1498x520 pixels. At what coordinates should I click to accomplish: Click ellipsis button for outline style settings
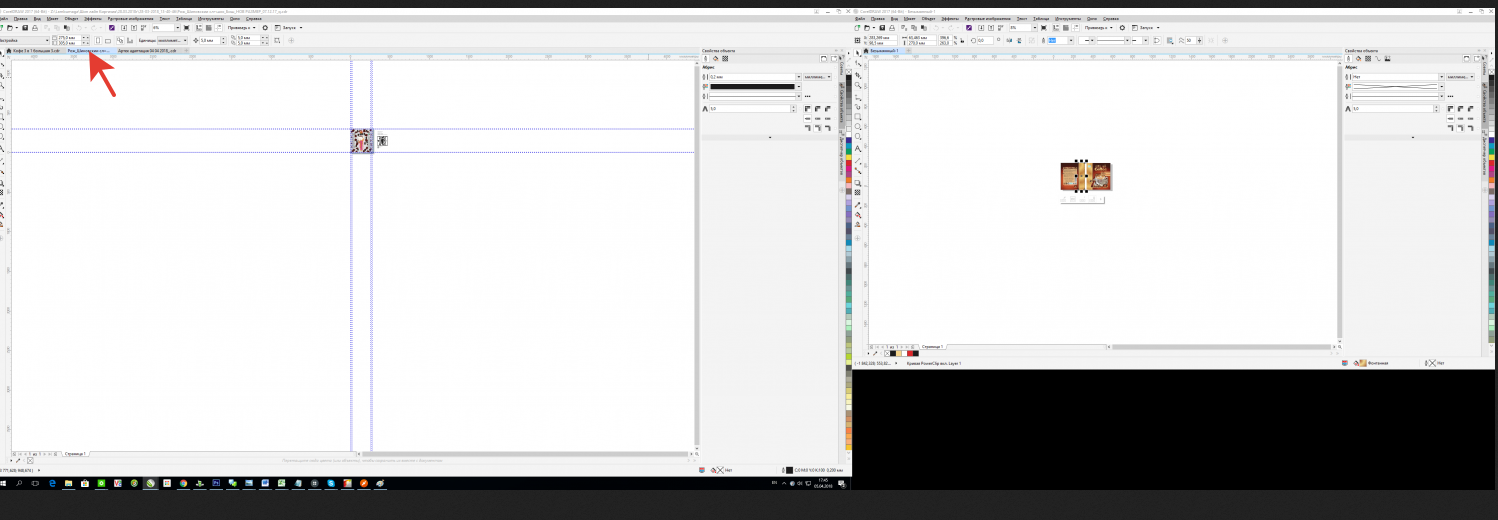[807, 97]
